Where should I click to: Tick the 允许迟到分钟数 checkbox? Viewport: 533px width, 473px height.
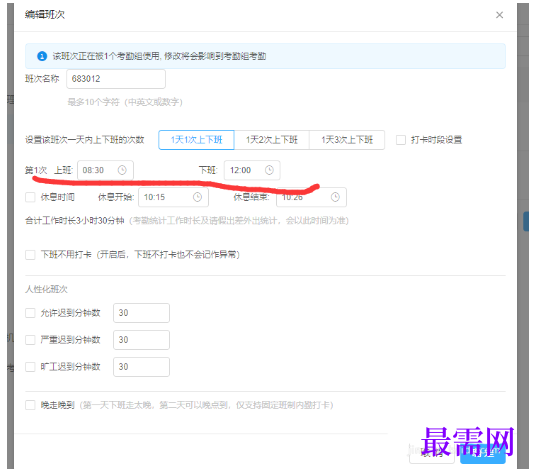(x=30, y=313)
